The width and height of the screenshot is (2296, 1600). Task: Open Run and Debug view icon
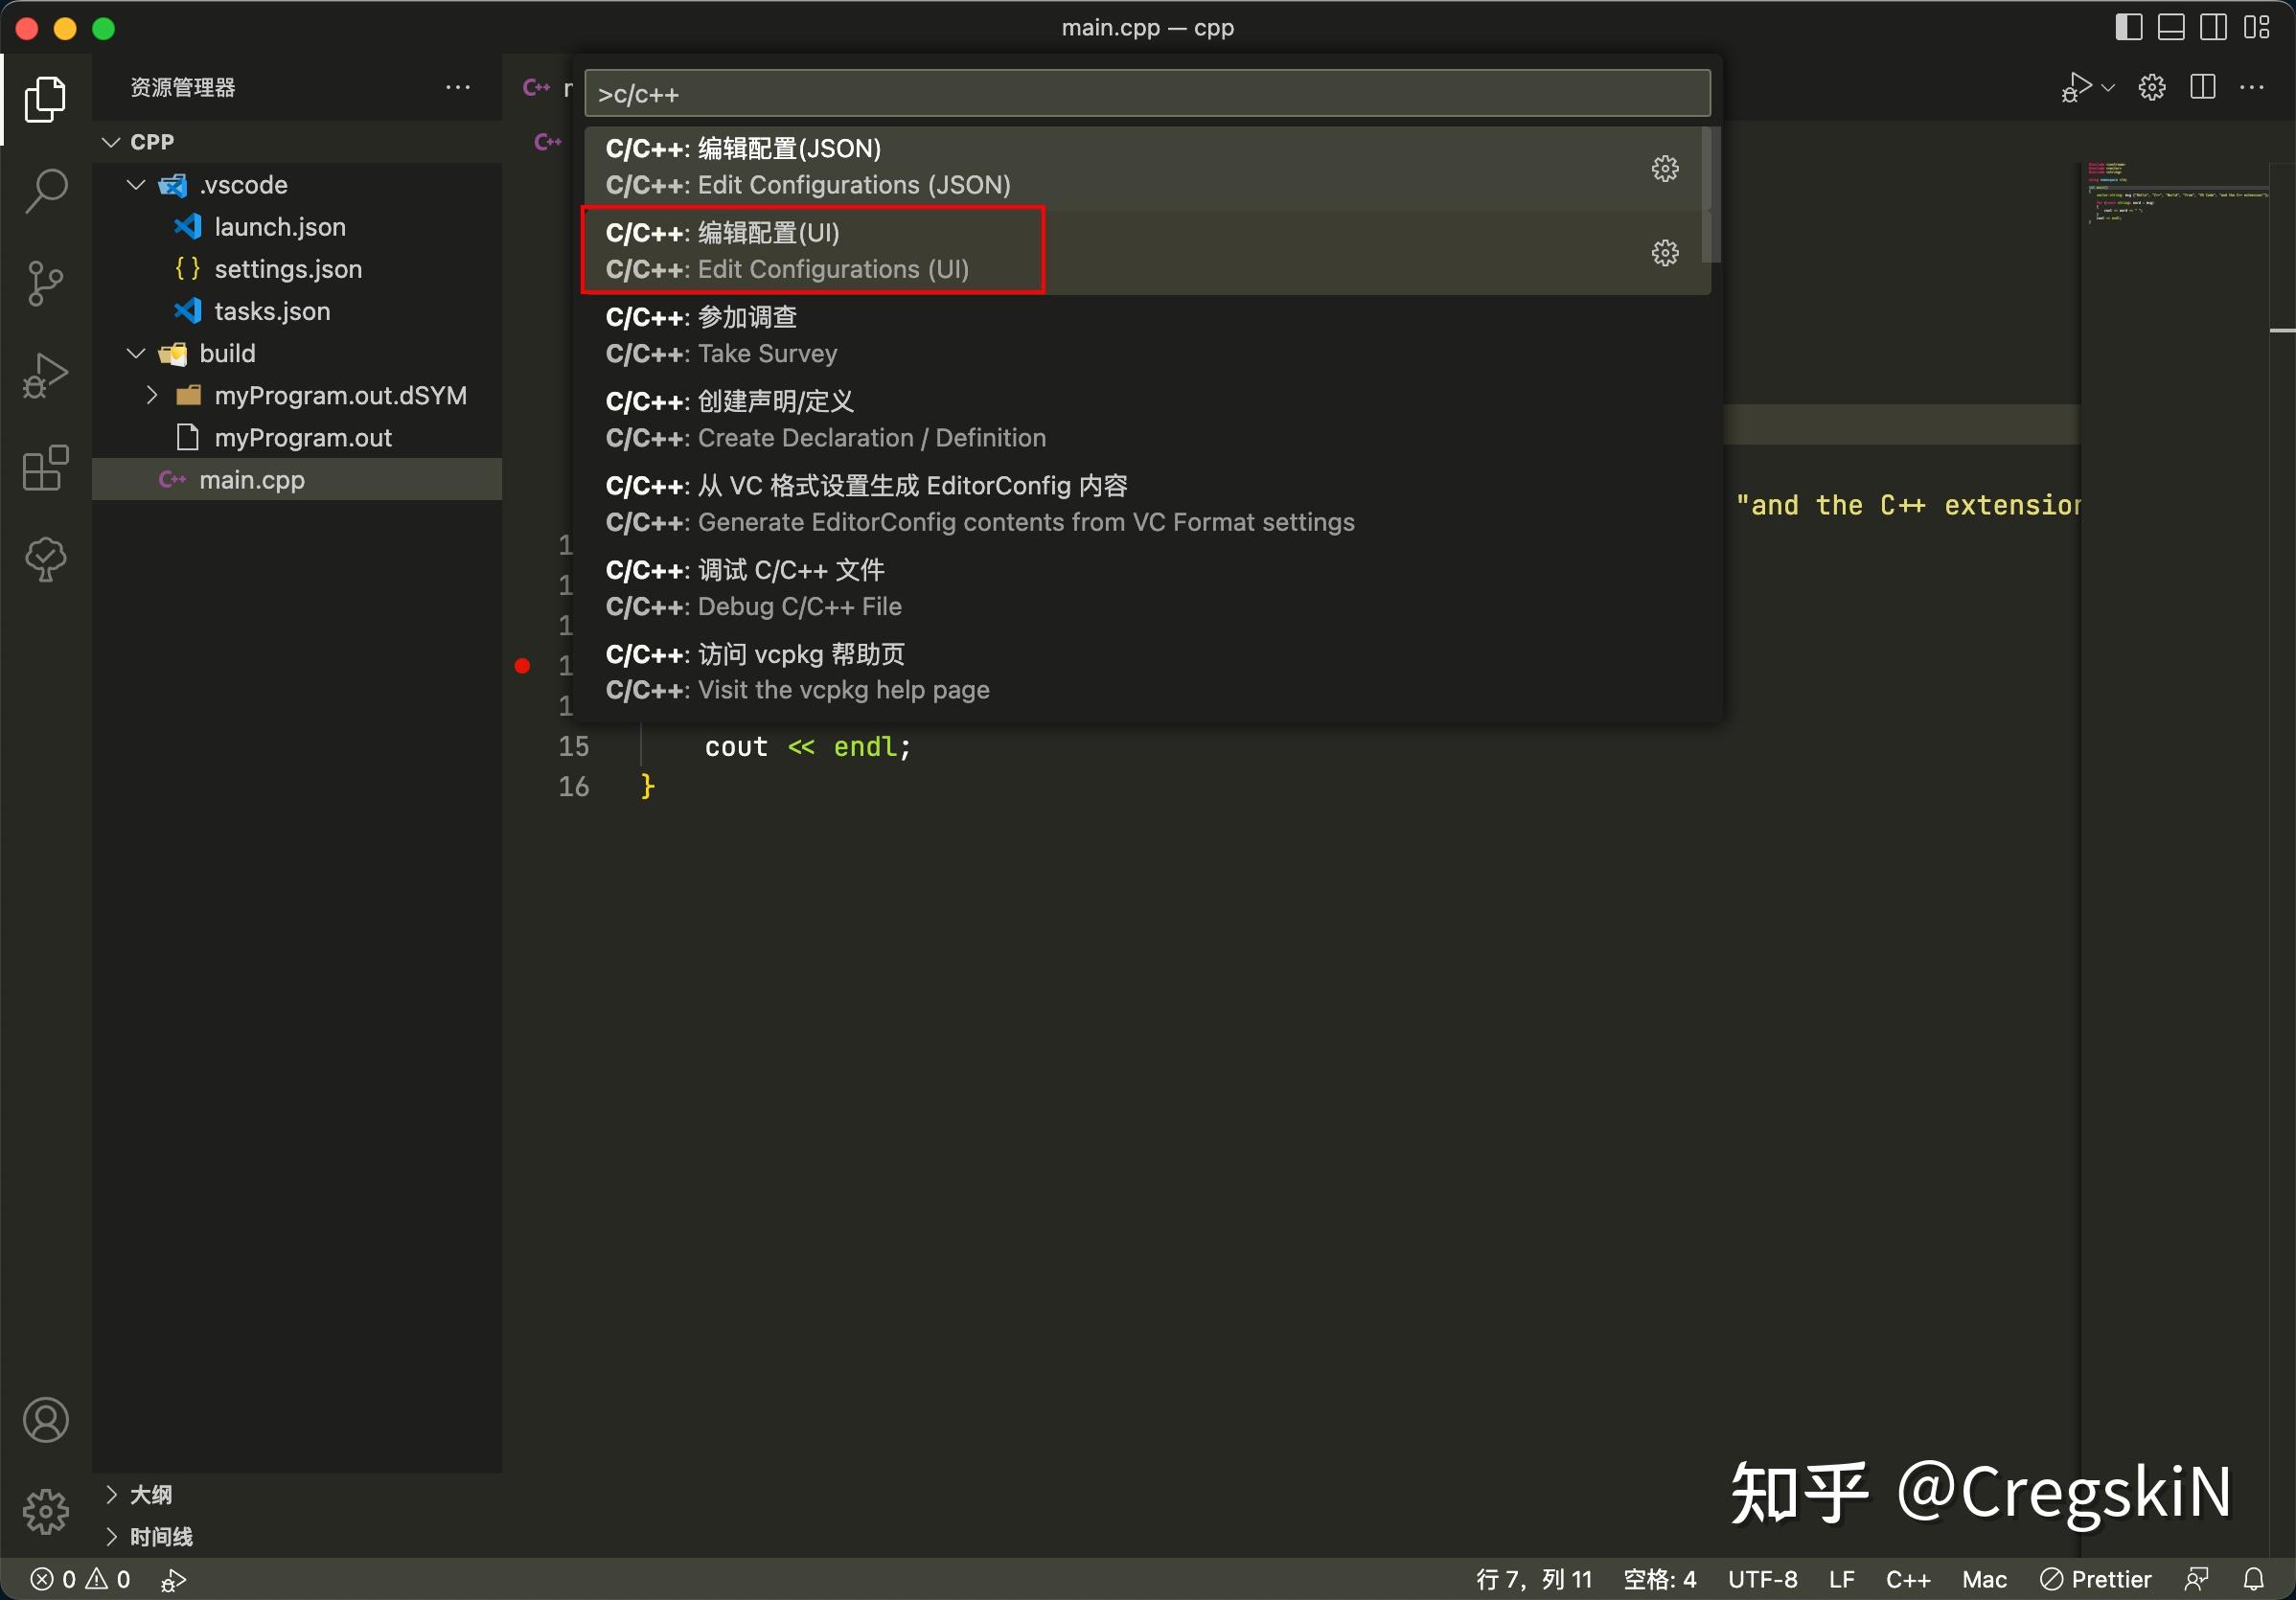46,375
